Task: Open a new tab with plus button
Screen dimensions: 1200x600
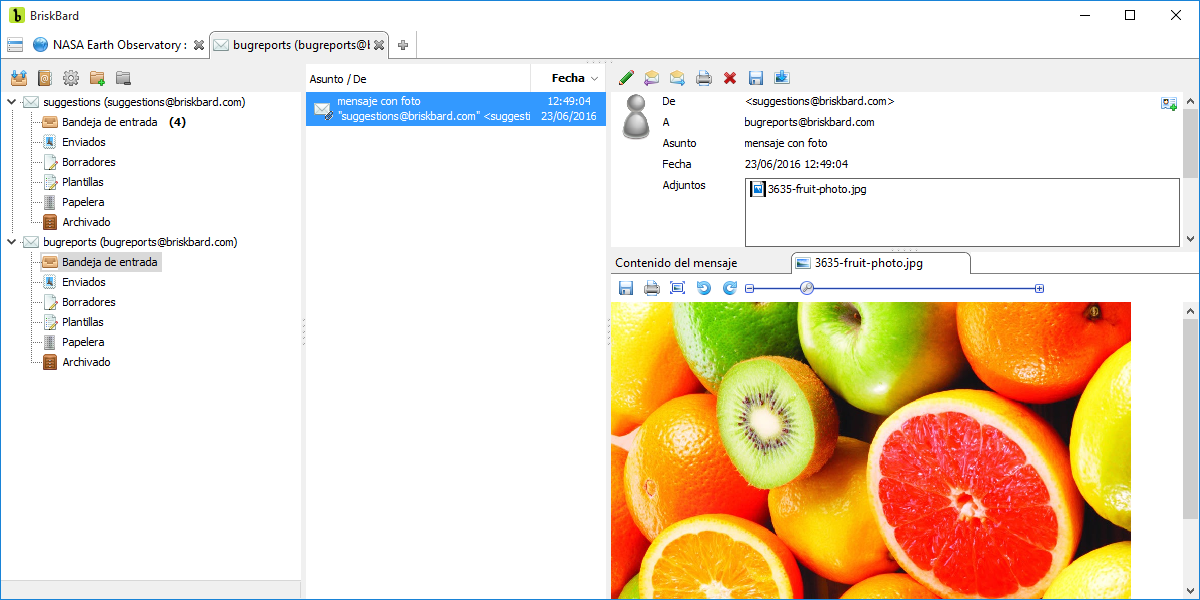Action: pyautogui.click(x=403, y=45)
